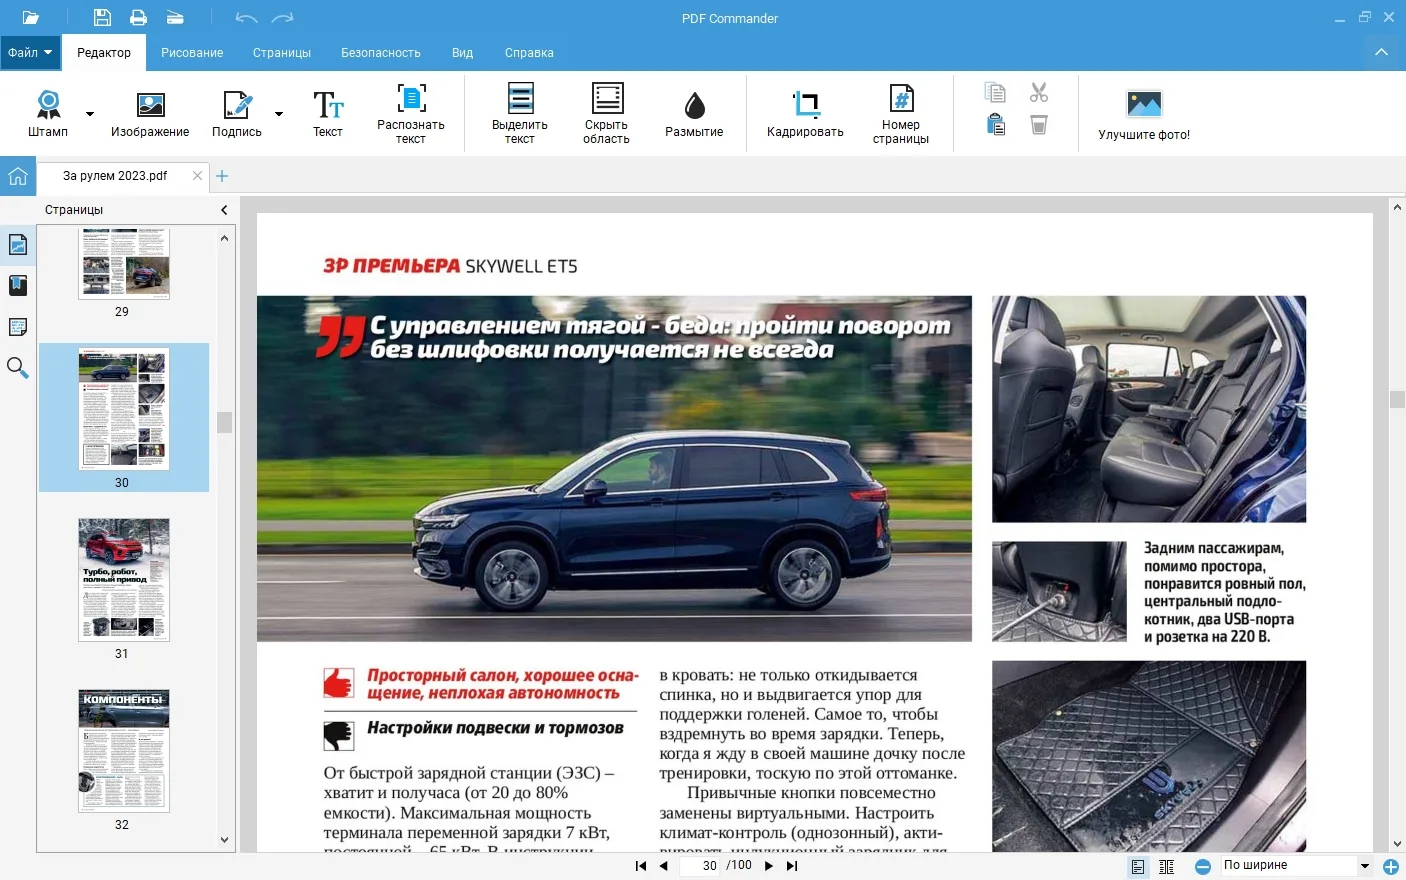The image size is (1406, 880).
Task: Open page 31 thumbnail
Action: click(124, 580)
